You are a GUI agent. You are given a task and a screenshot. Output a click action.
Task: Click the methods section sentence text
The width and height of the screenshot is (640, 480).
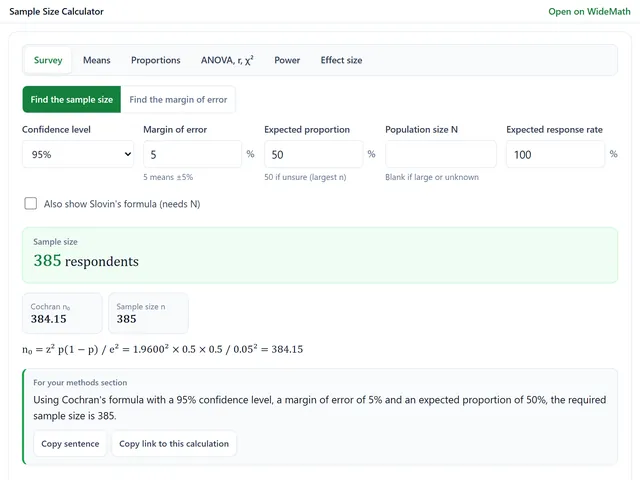click(320, 408)
